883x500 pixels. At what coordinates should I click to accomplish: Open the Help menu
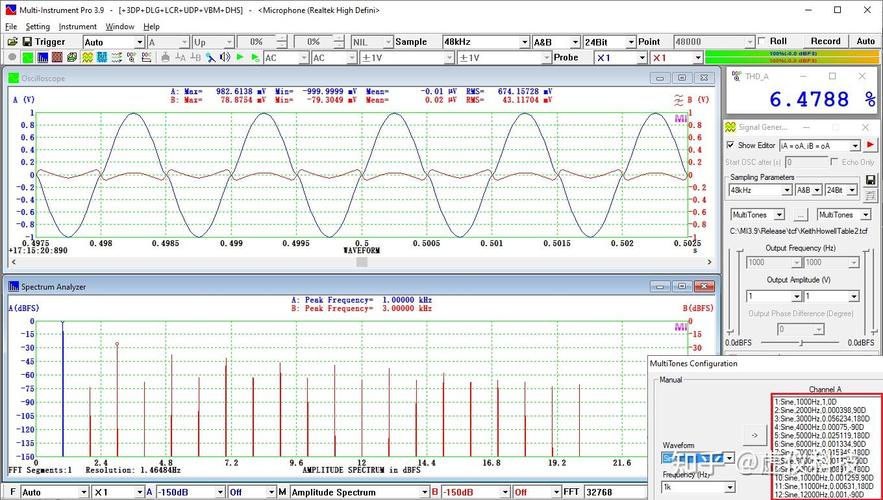click(x=151, y=26)
